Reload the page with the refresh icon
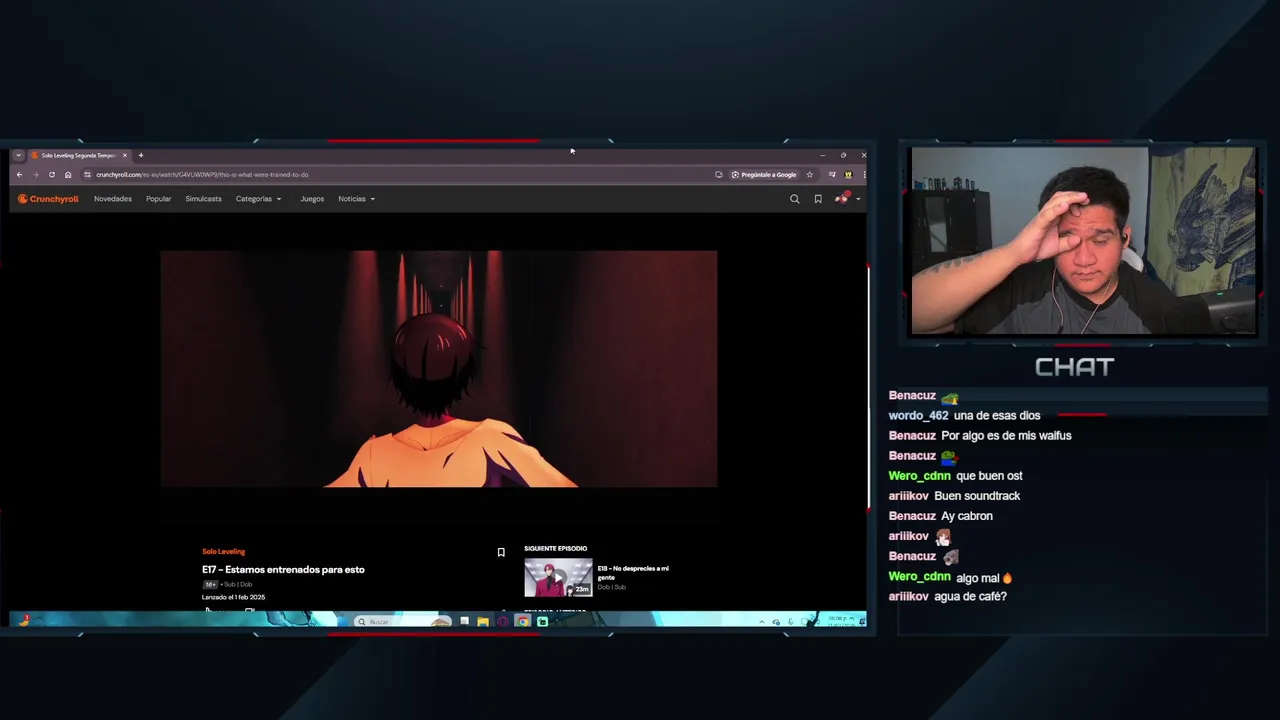Screen dimensions: 1280x720 (x=52, y=175)
